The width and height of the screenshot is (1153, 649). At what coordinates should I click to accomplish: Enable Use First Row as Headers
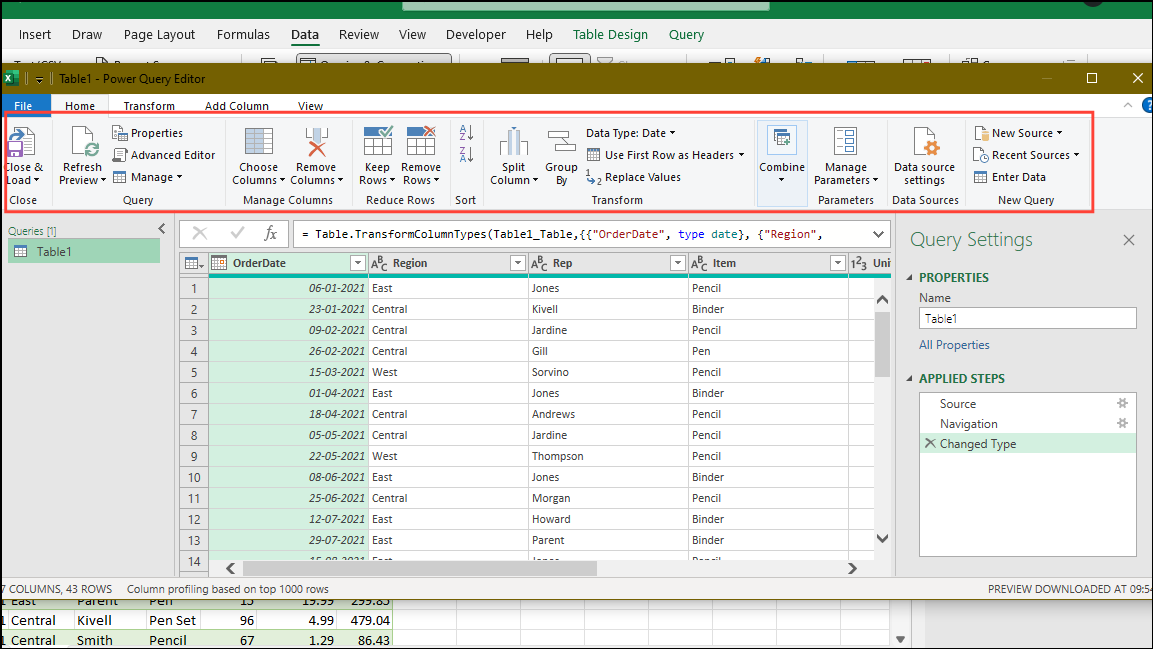(664, 156)
